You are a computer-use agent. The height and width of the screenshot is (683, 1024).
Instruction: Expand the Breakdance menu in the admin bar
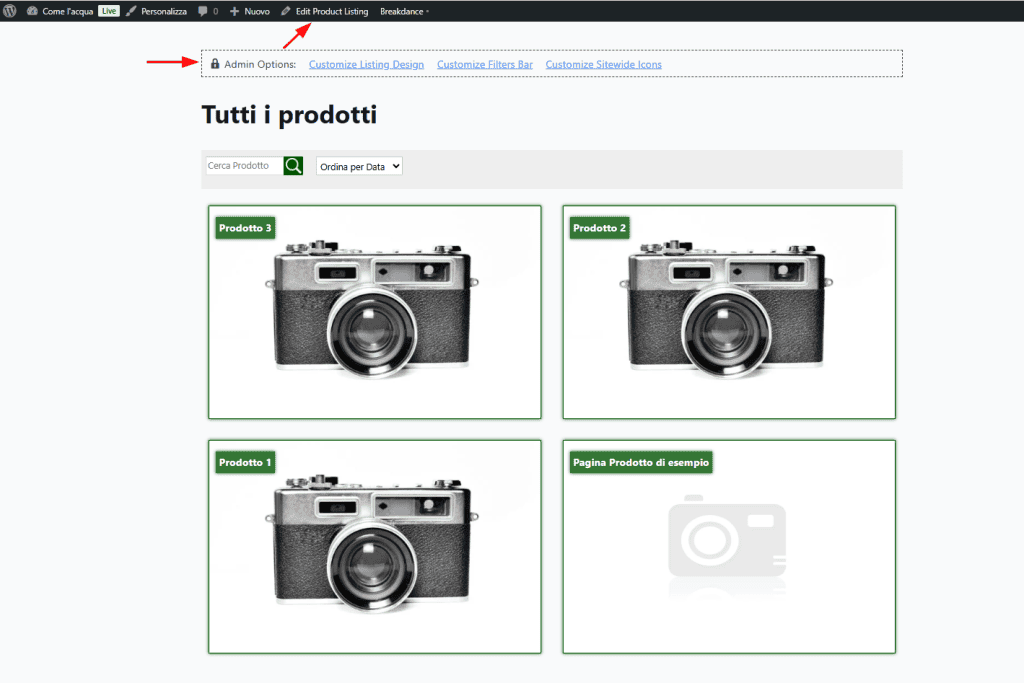[402, 11]
